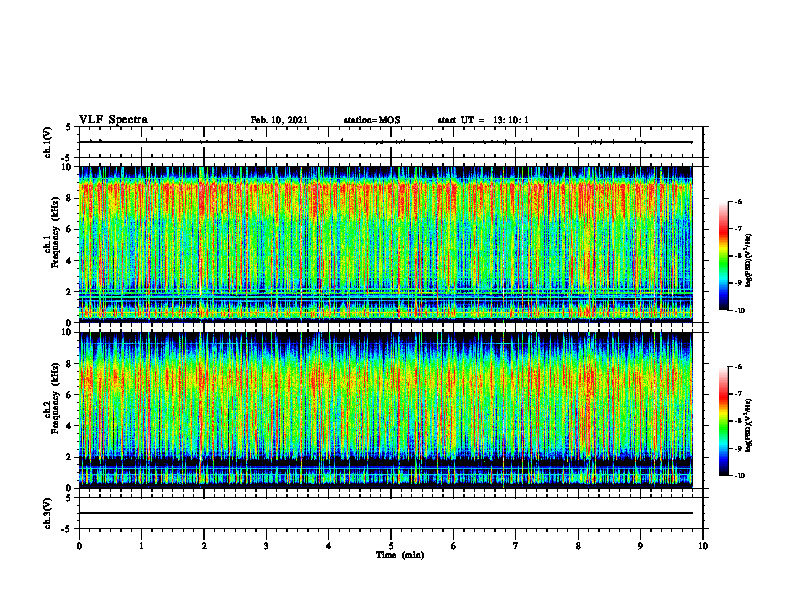Click the "4" kHz tick on ch.2 frequency axis
The width and height of the screenshot is (792, 612).
pos(70,426)
